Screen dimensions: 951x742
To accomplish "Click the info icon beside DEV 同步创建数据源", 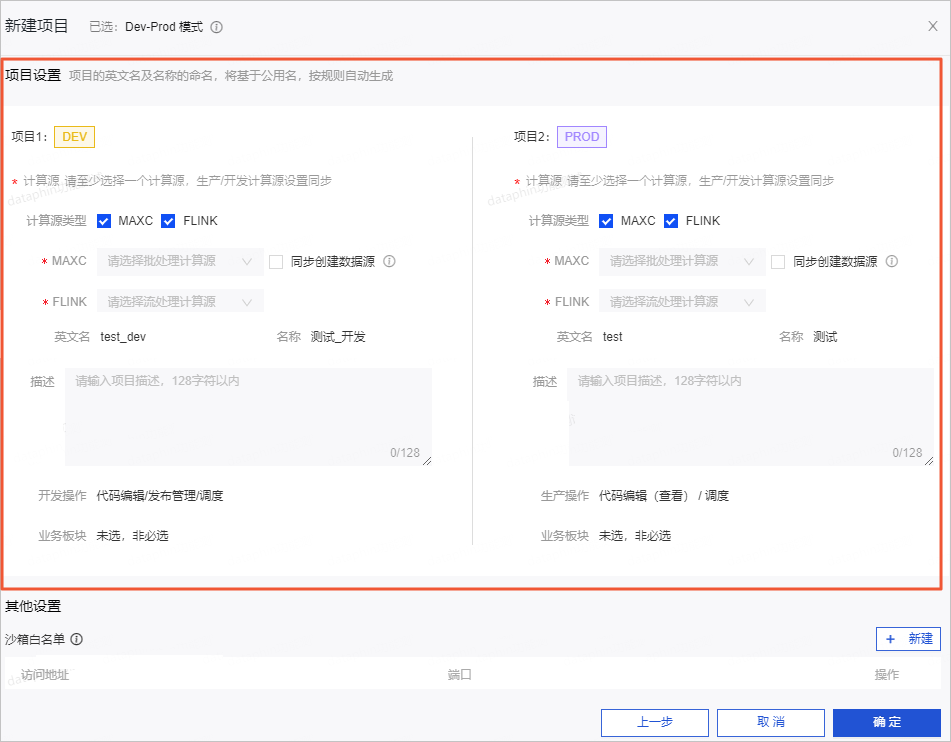I will (x=389, y=261).
